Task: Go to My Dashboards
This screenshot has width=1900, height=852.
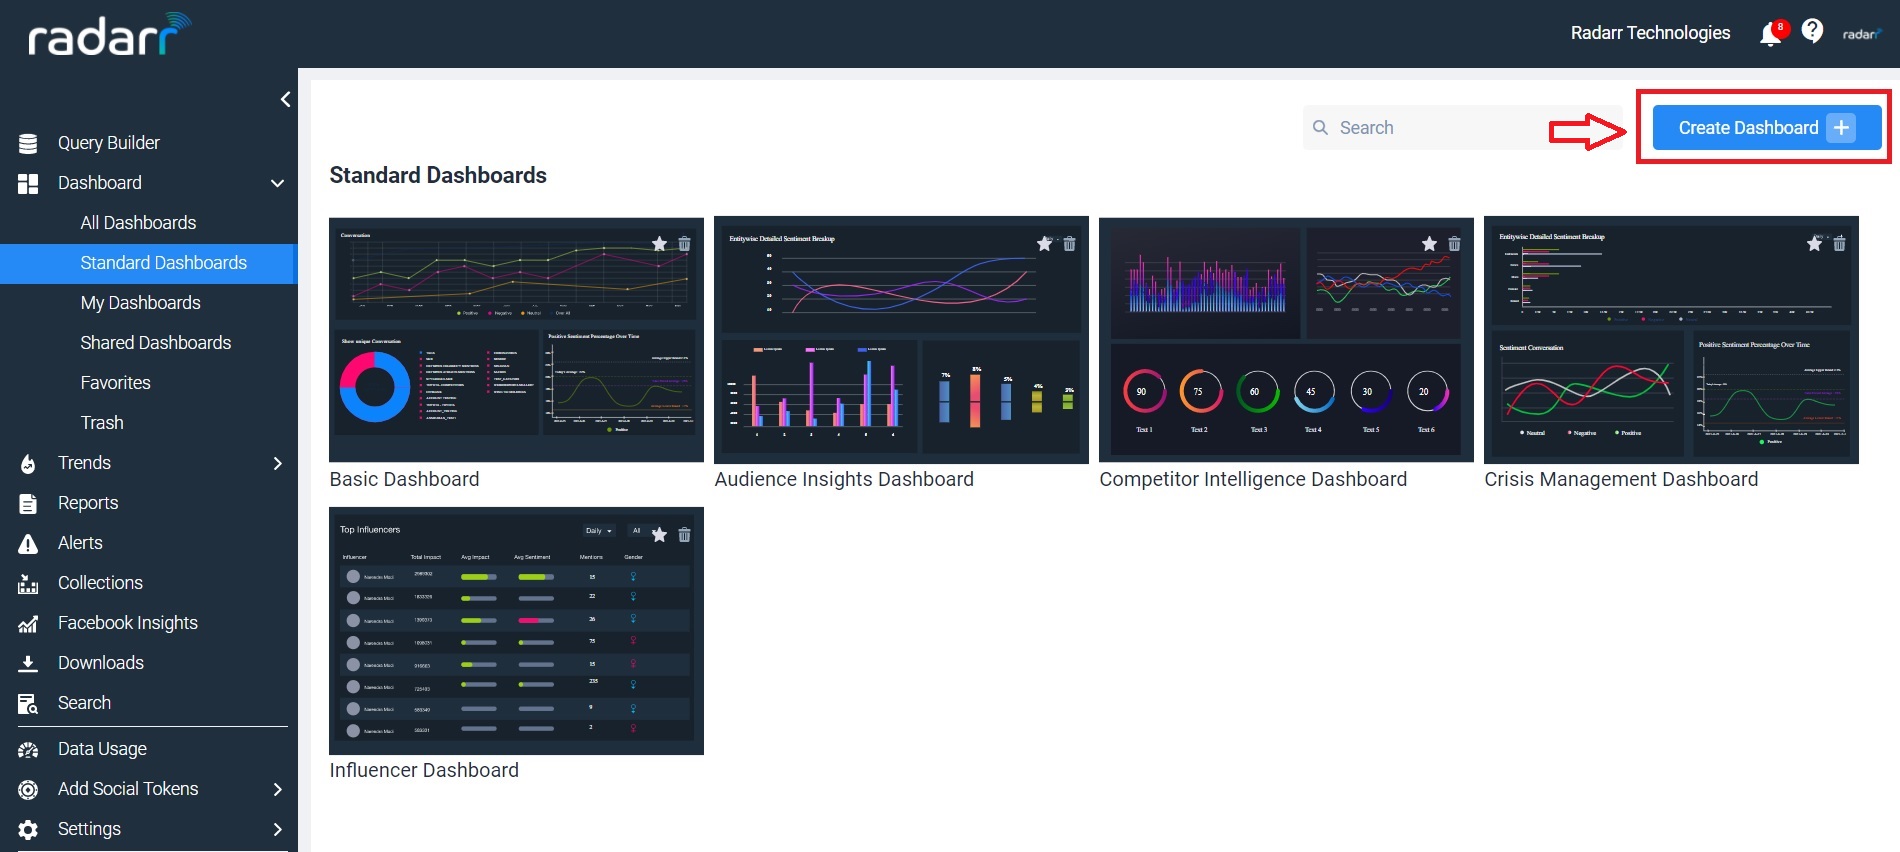Action: point(140,303)
